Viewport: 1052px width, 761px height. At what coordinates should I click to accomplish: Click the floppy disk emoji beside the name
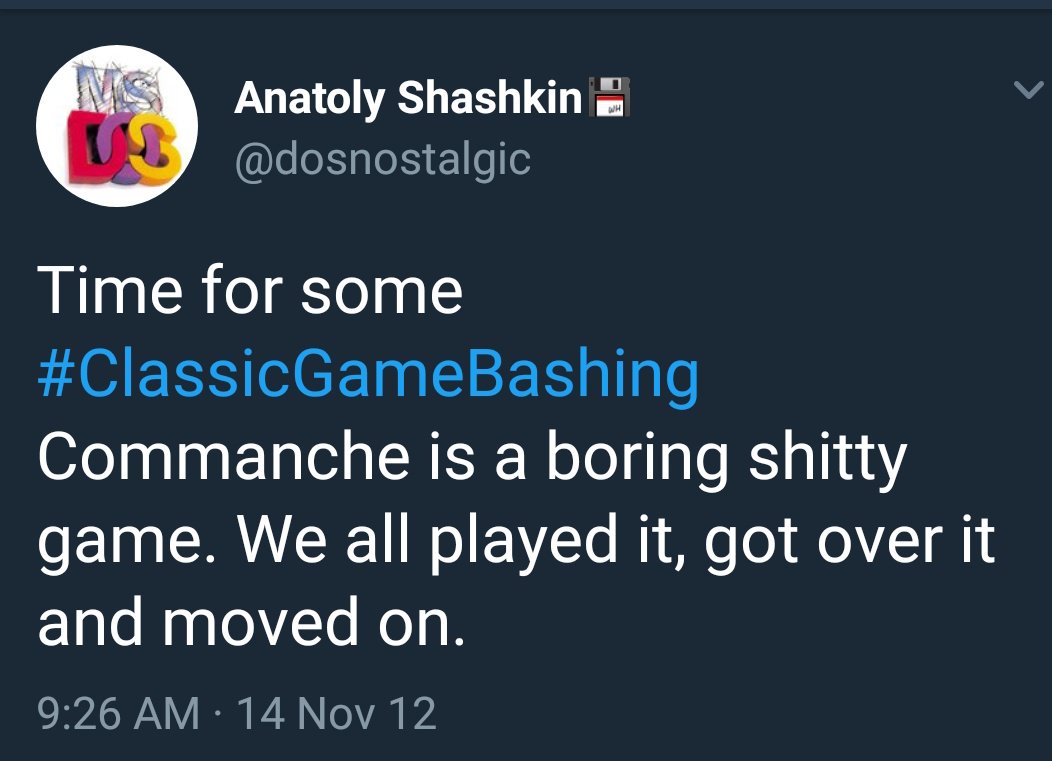(609, 97)
